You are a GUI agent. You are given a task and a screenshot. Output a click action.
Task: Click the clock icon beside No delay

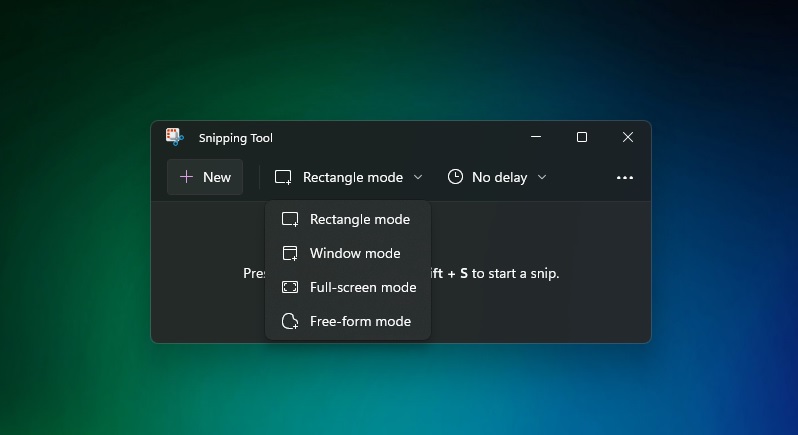pyautogui.click(x=455, y=177)
